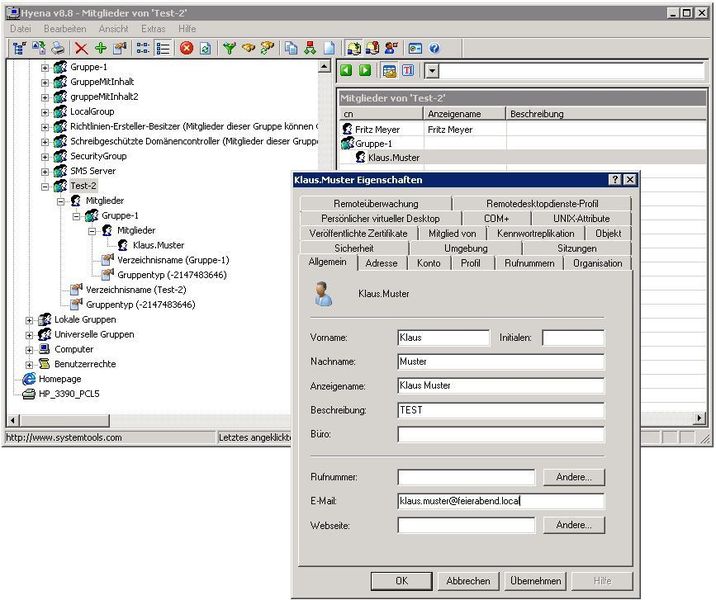Click the green back arrow icon

click(x=346, y=70)
